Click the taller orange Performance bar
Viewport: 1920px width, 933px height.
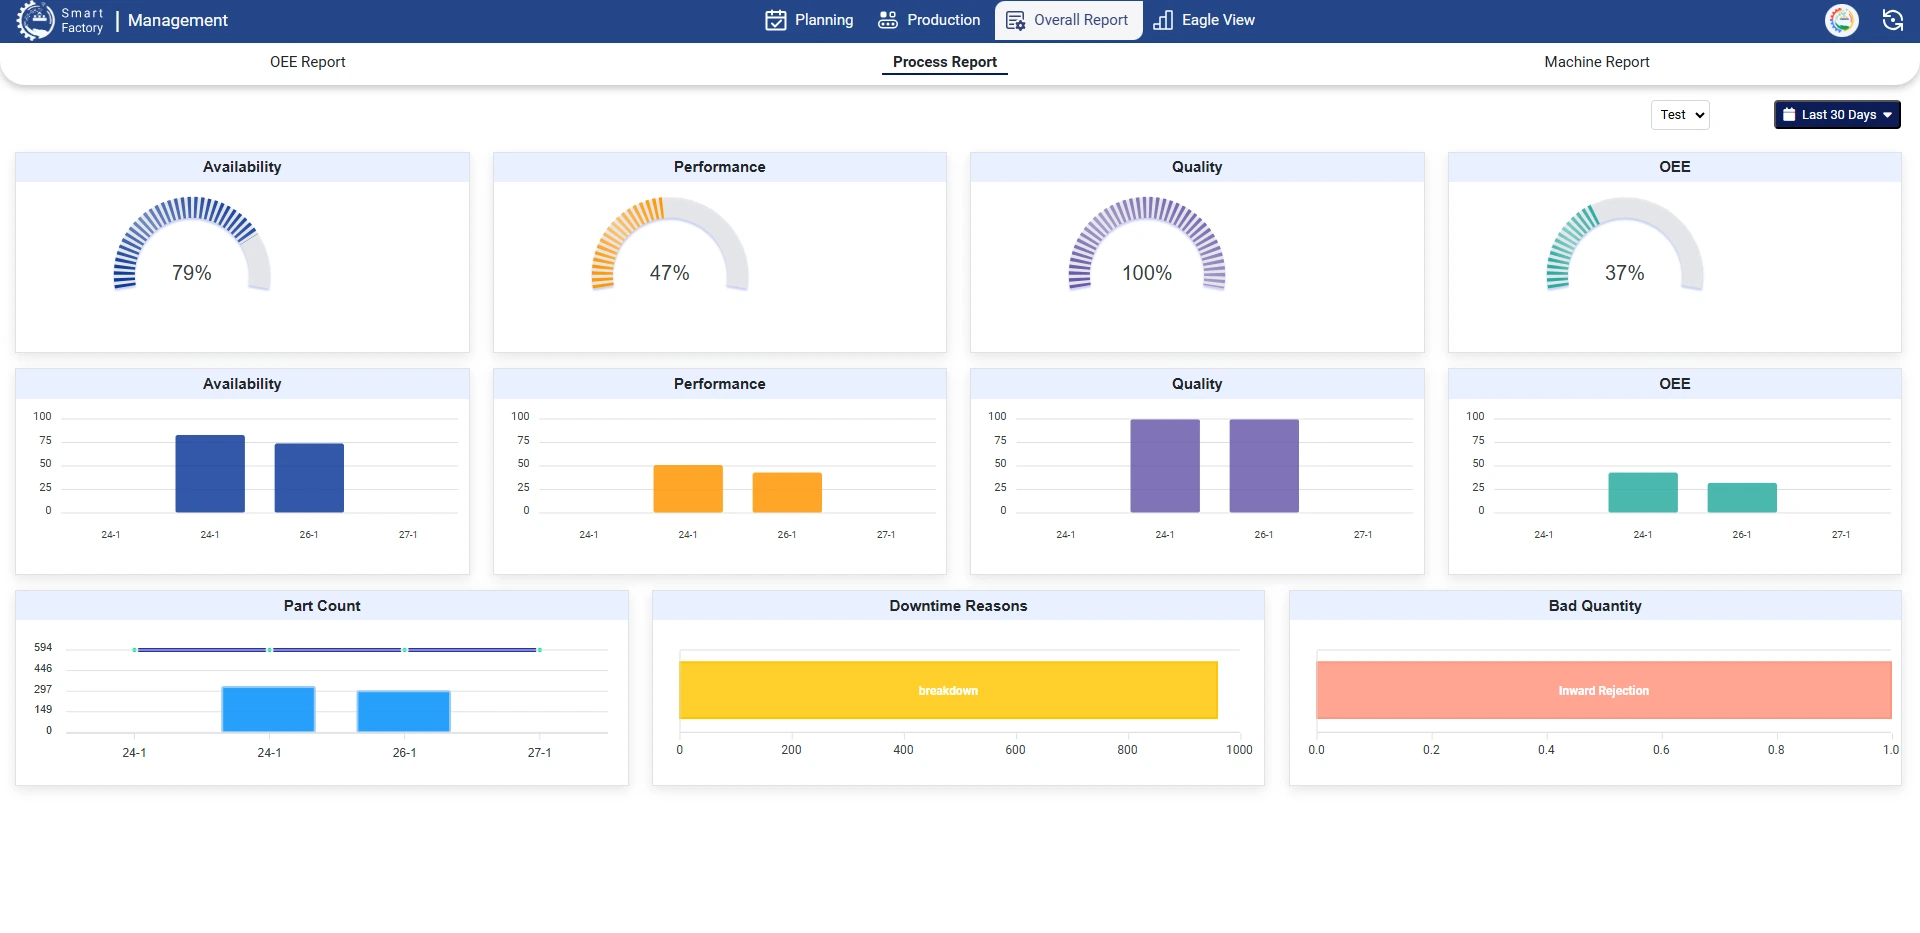(688, 489)
